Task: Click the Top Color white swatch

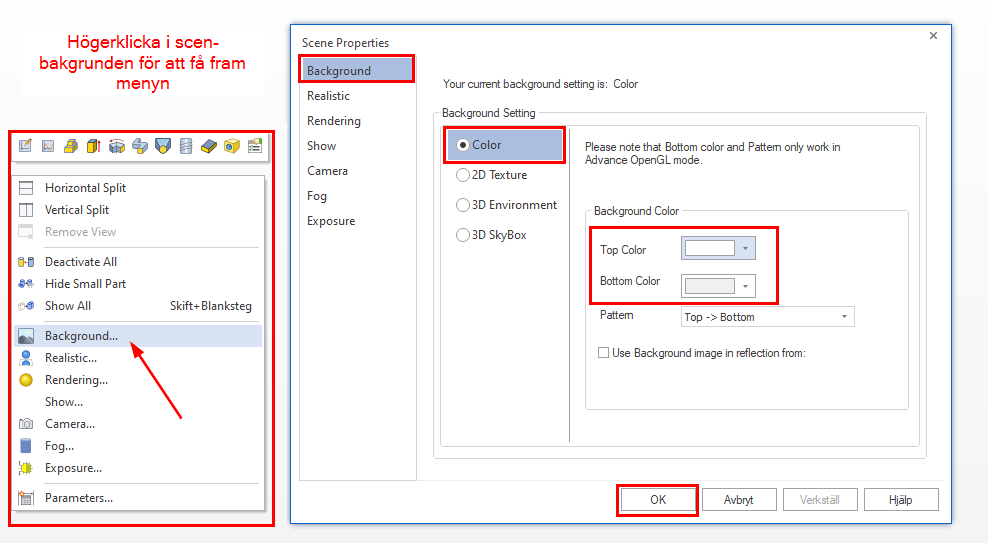Action: click(x=709, y=248)
